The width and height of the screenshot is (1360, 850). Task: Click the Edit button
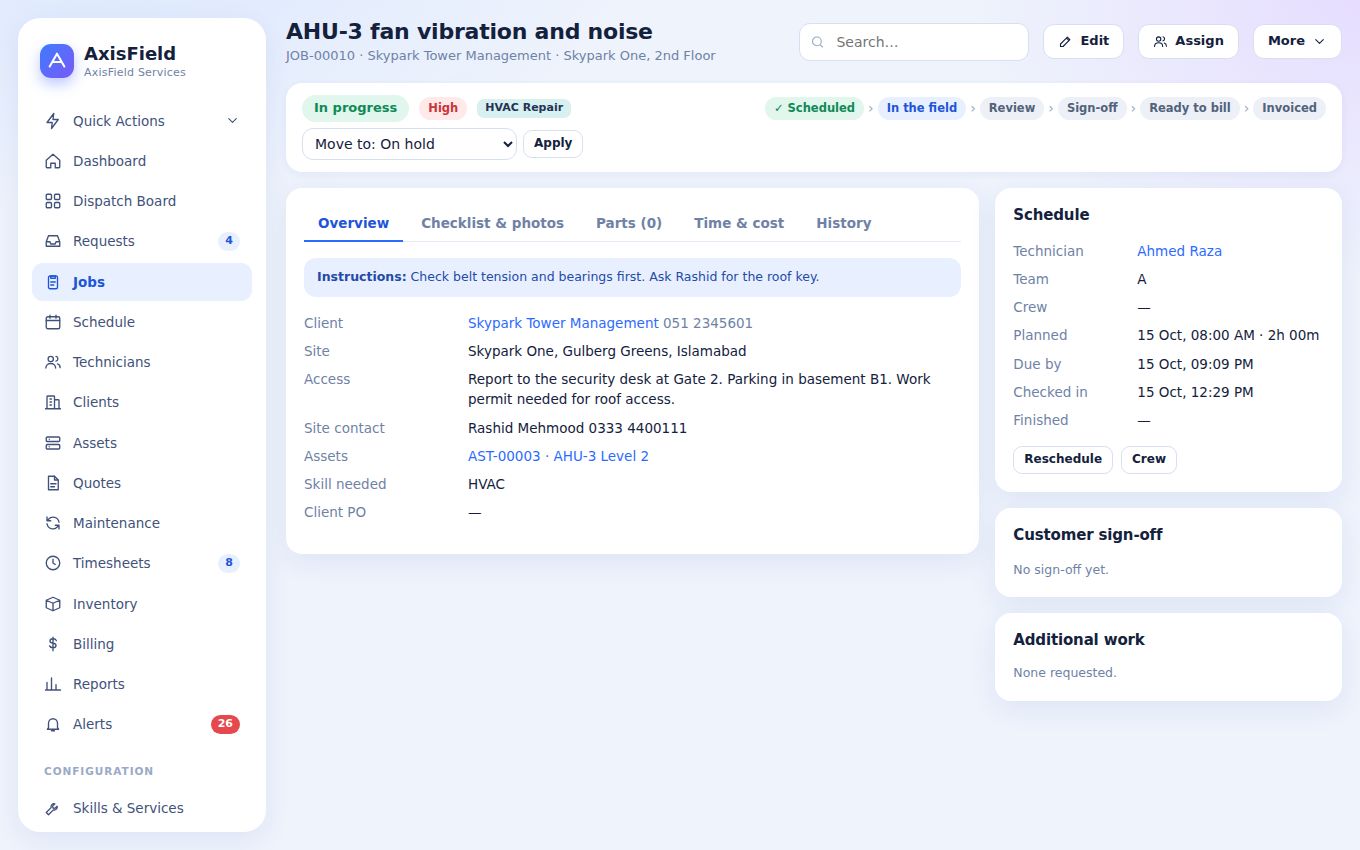[1083, 41]
